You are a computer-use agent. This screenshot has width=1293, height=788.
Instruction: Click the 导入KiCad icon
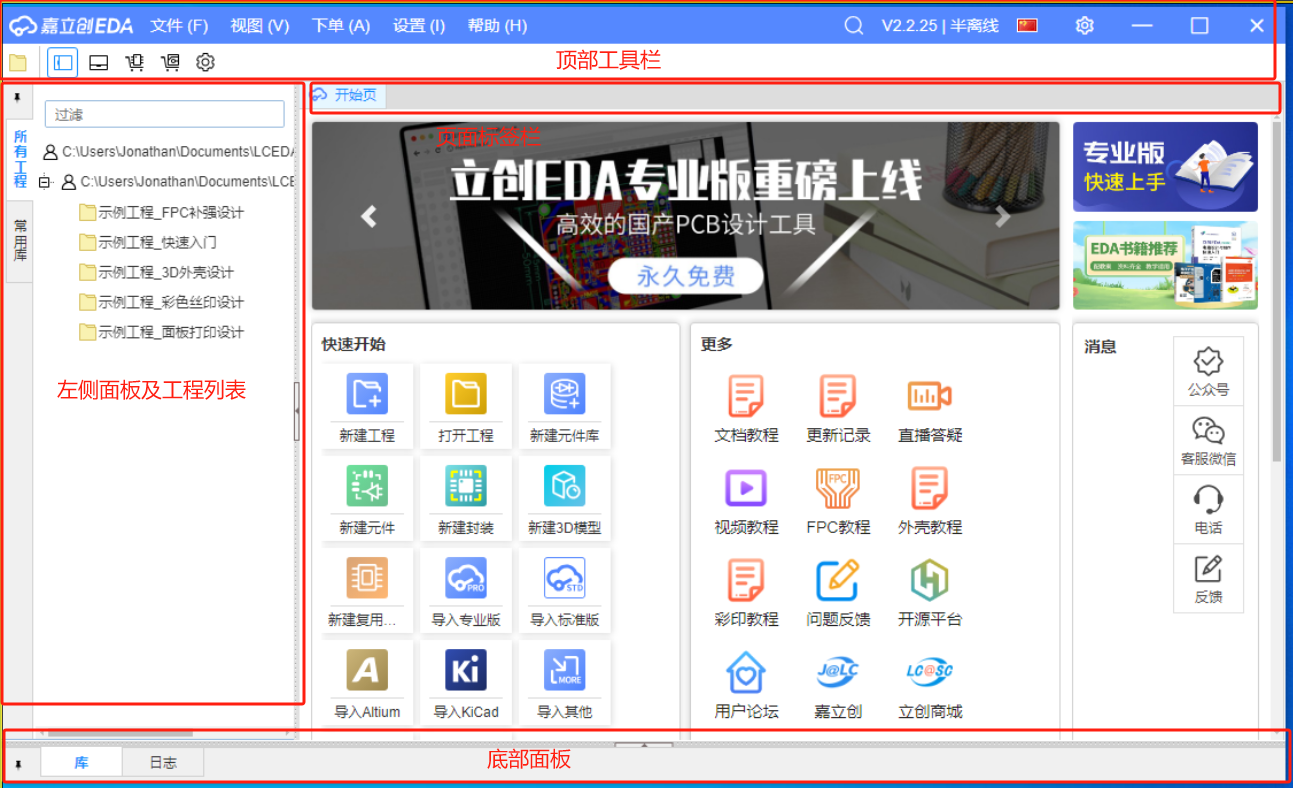point(466,670)
